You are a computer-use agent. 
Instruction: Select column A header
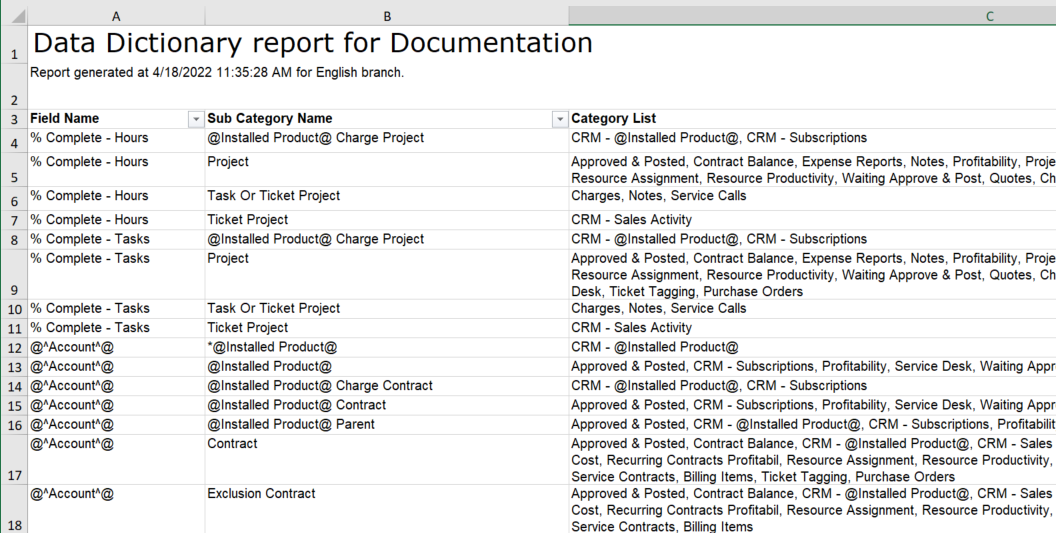pyautogui.click(x=117, y=16)
